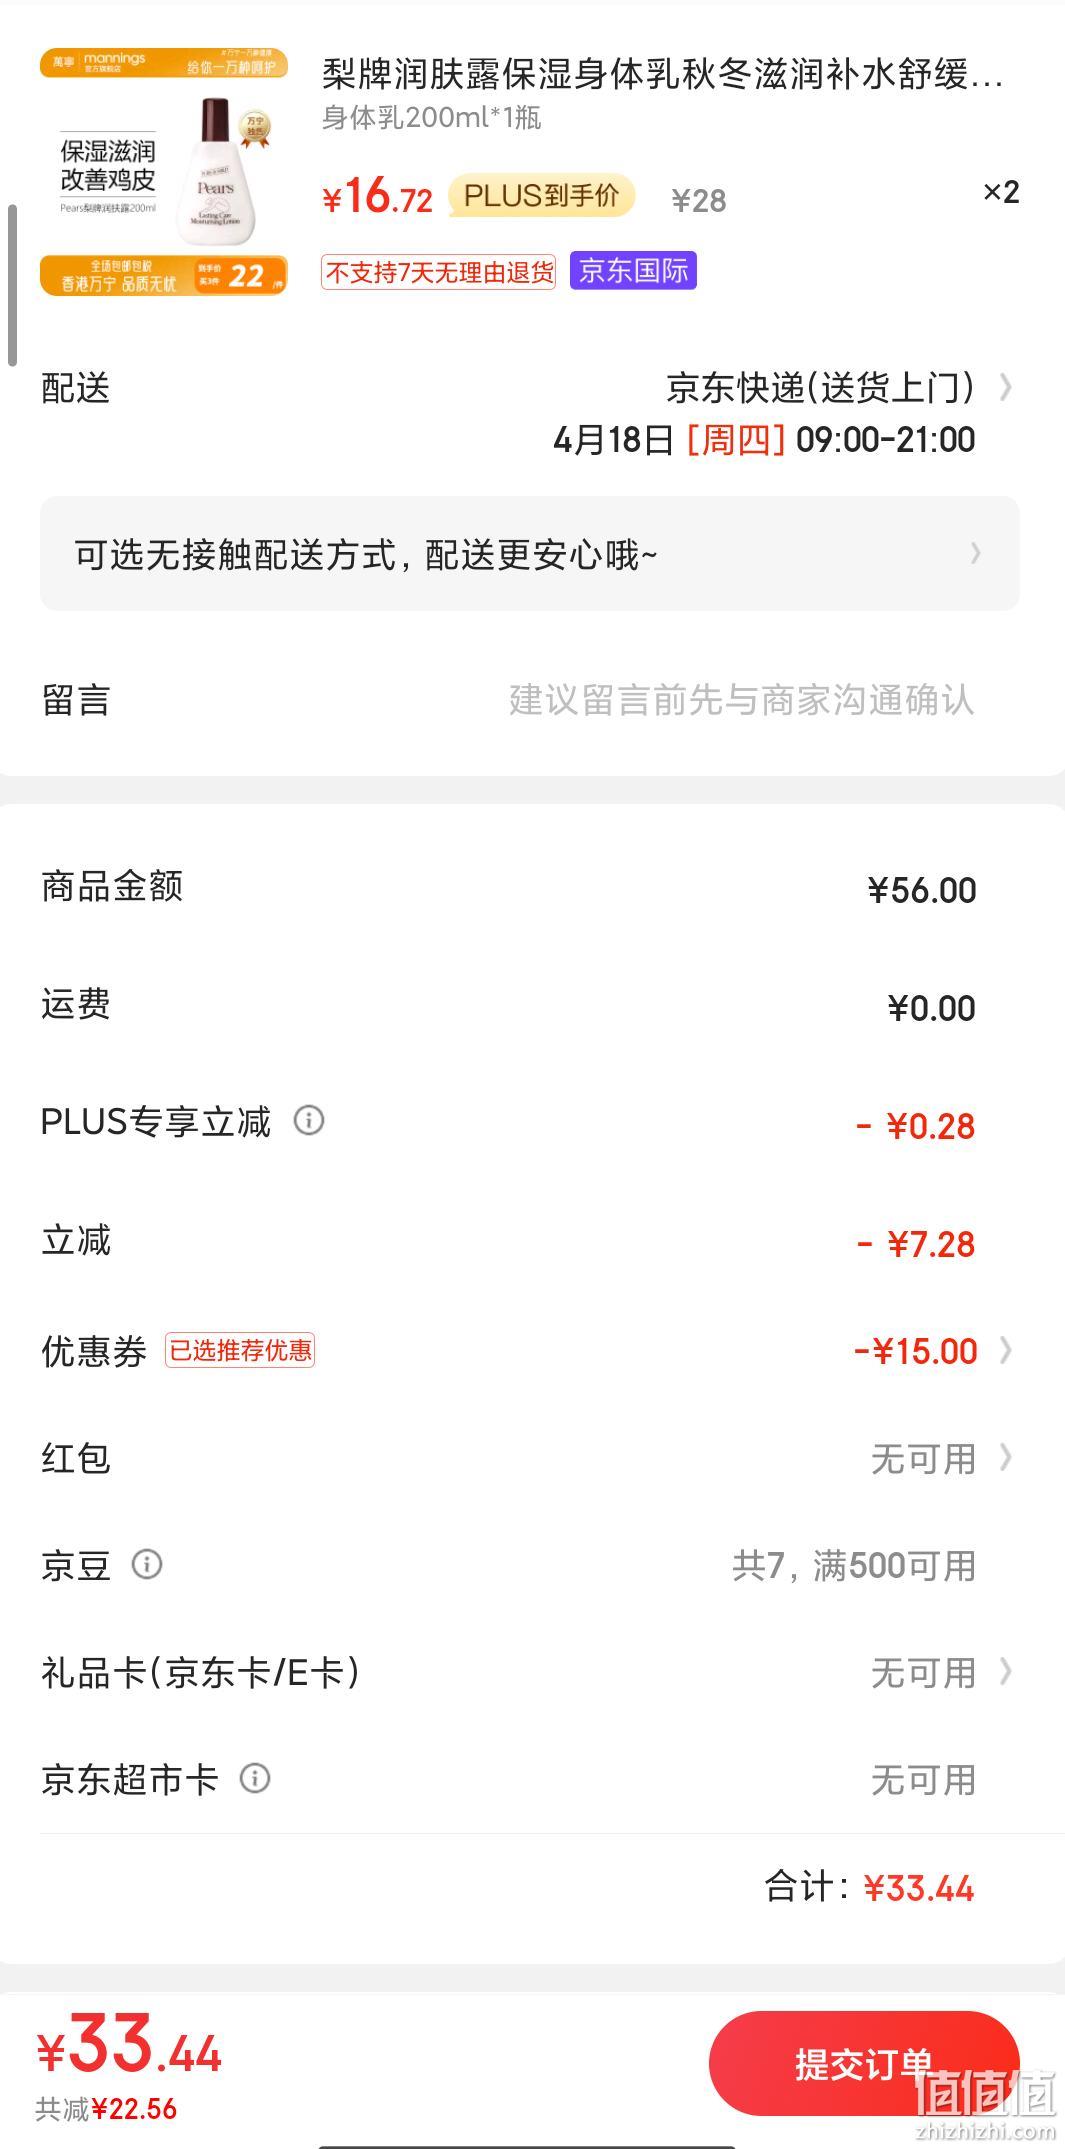Open the 红包 red packet chevron

(x=1006, y=1458)
